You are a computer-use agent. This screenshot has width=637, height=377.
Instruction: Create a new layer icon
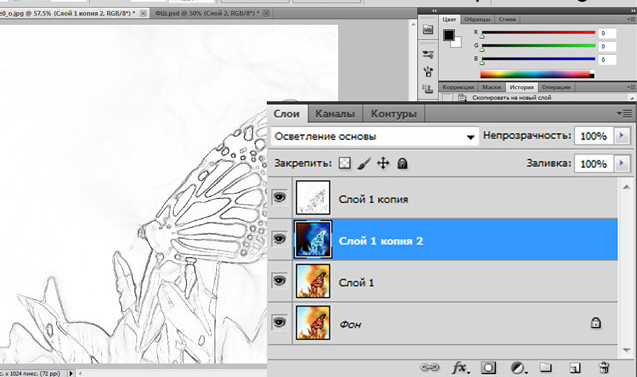tap(574, 368)
